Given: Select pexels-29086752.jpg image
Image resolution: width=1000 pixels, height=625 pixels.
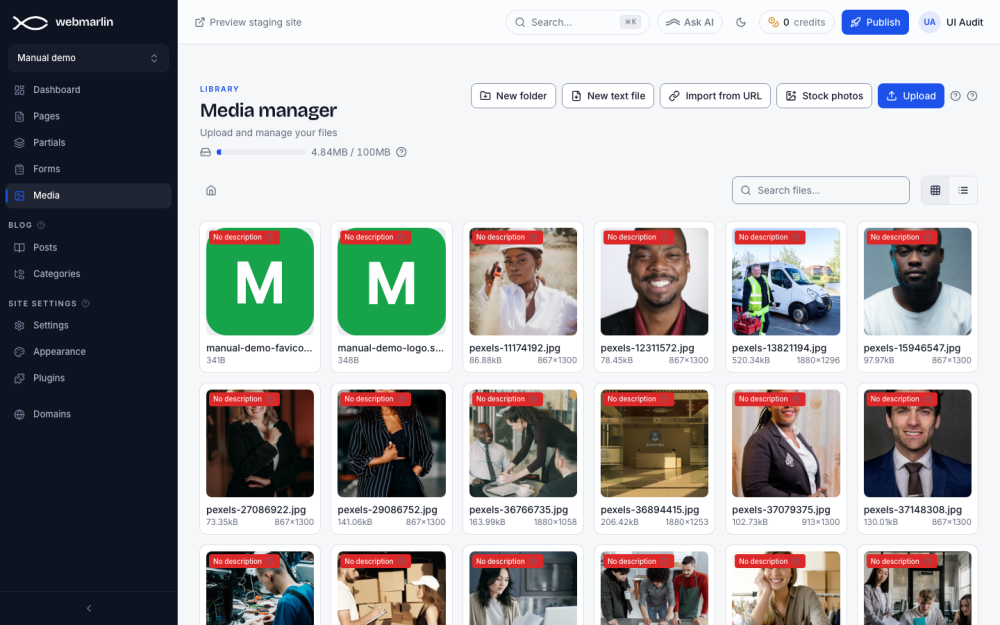Looking at the screenshot, I should click(392, 443).
